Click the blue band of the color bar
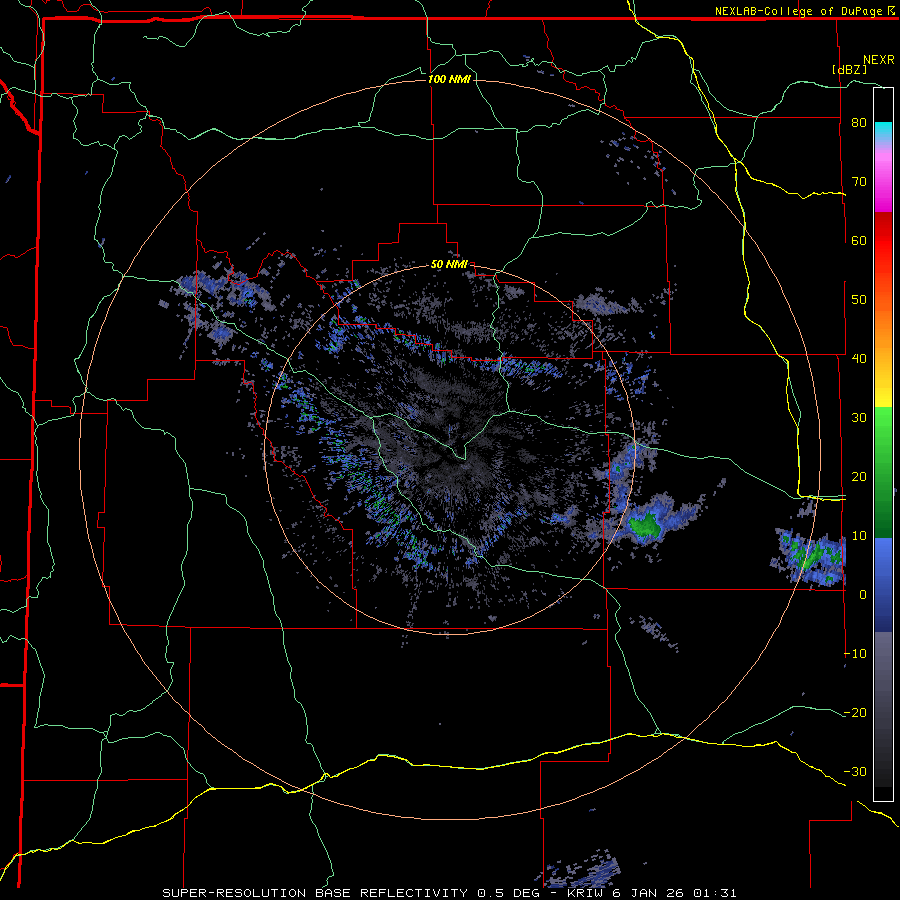The image size is (900, 900). (x=883, y=585)
